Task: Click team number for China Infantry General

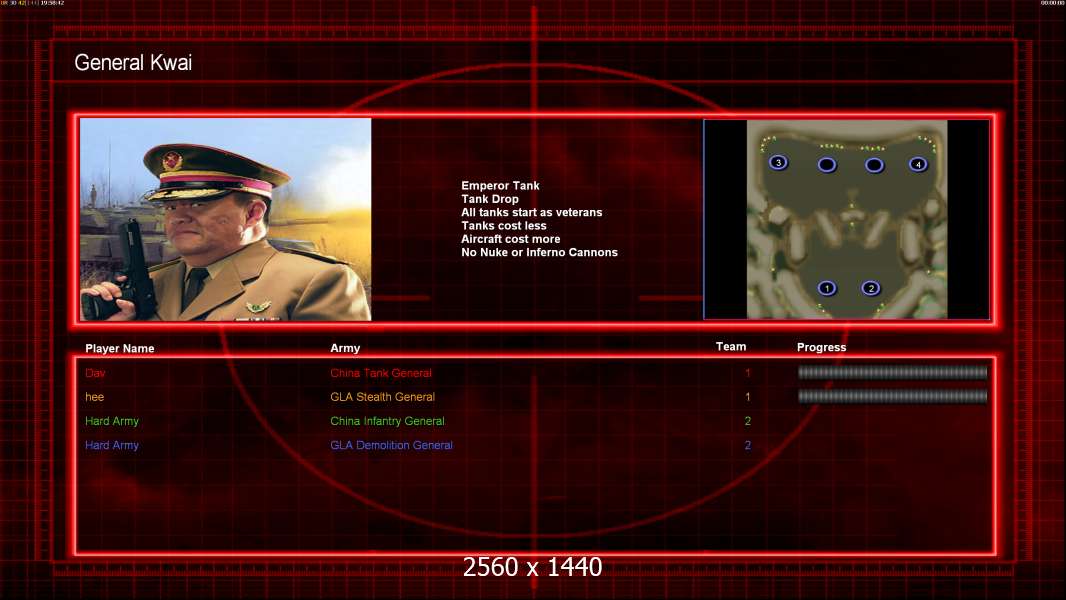Action: tap(748, 421)
